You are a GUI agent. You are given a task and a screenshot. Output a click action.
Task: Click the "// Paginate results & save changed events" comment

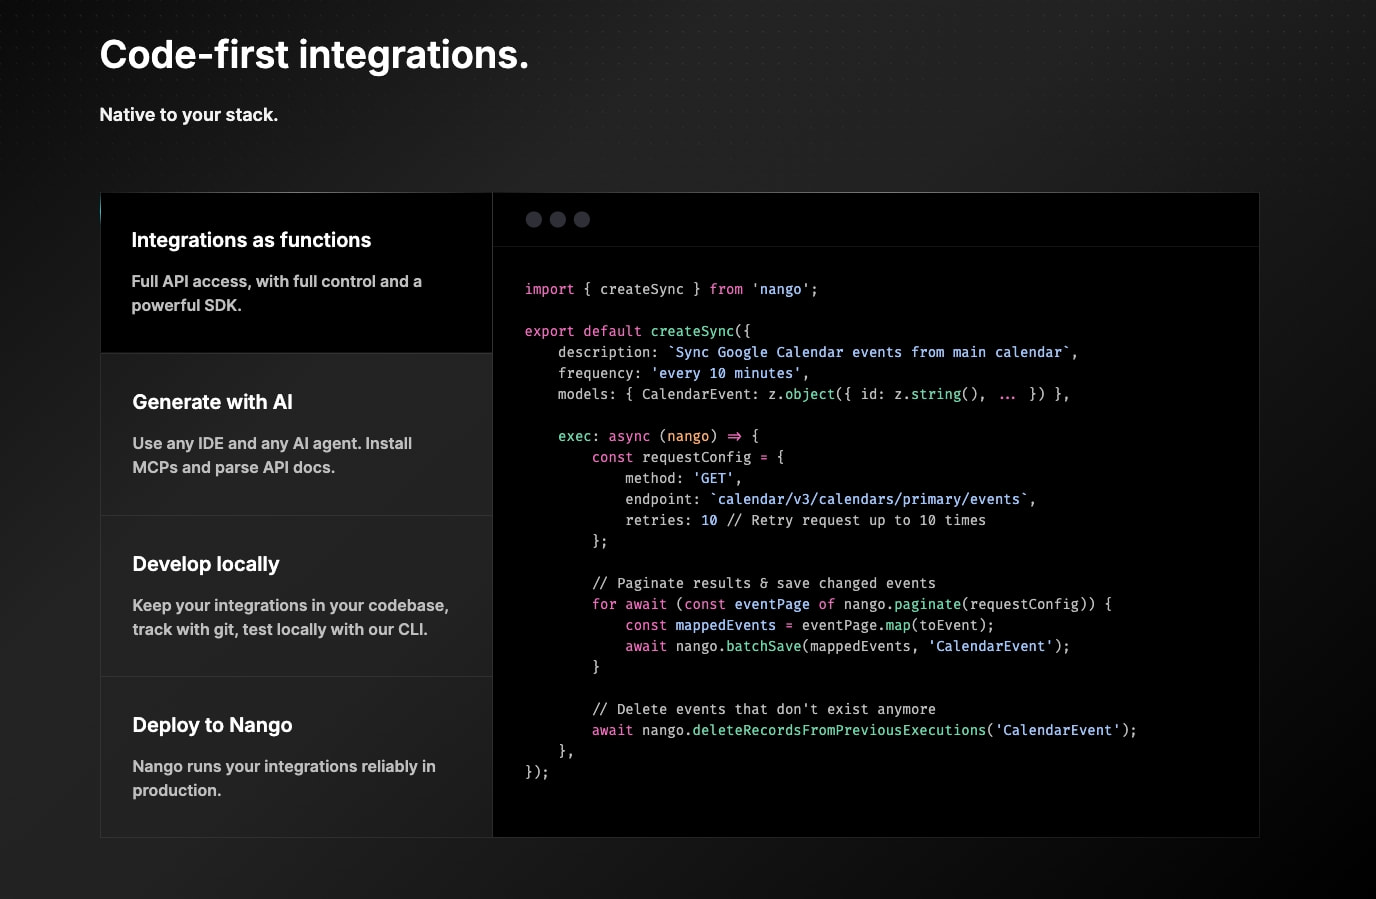point(764,583)
